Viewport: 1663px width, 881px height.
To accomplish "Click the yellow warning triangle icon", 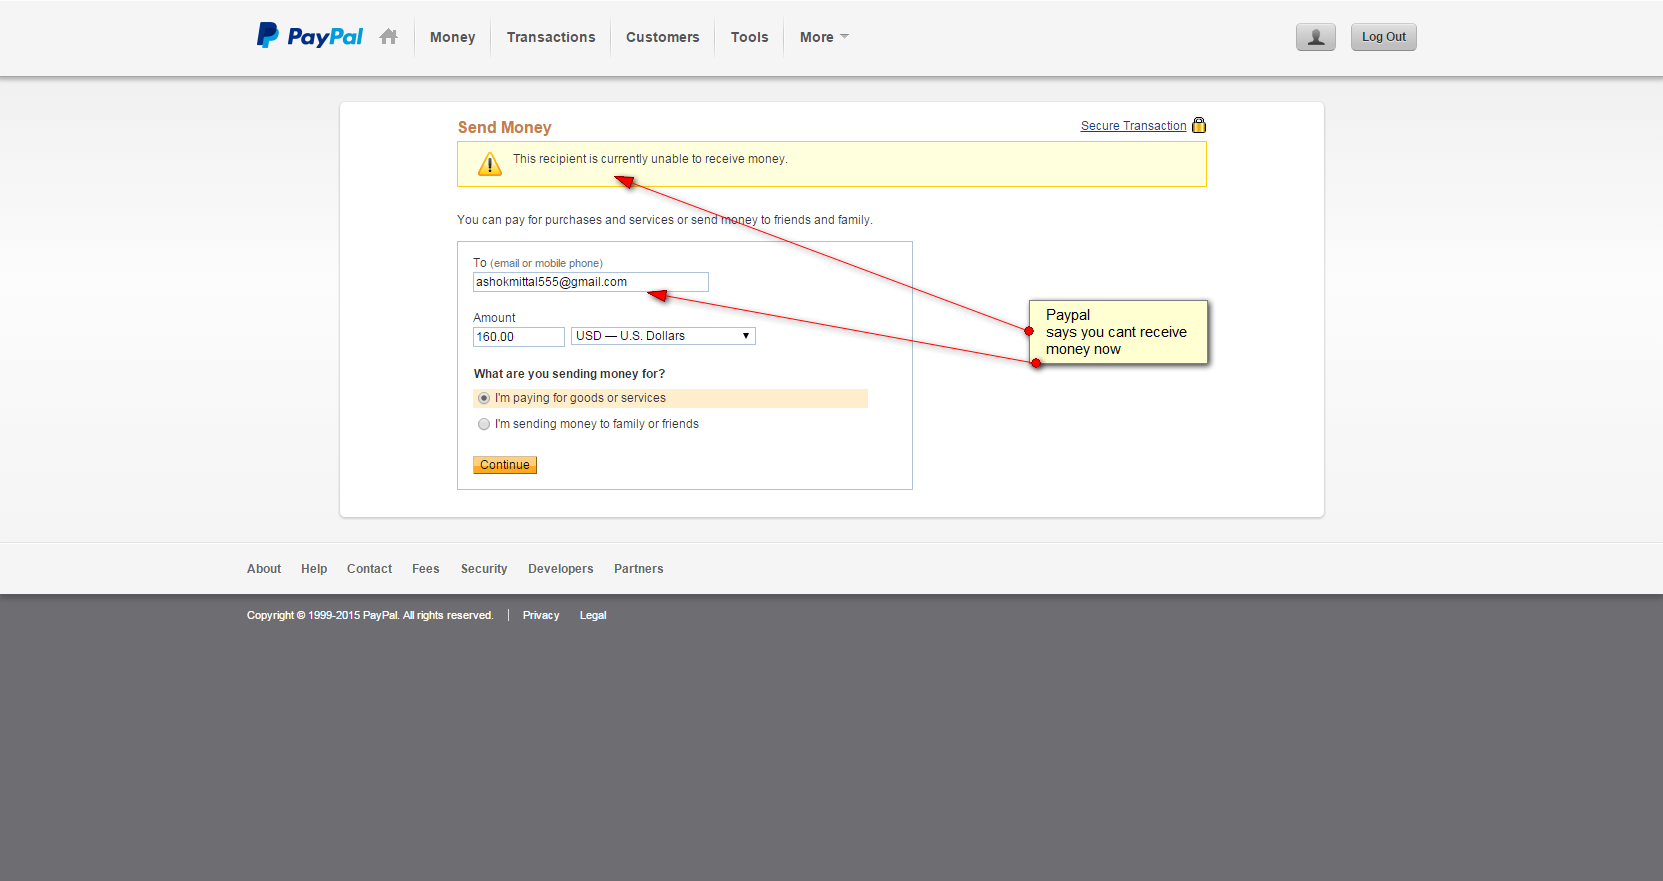I will click(x=490, y=164).
